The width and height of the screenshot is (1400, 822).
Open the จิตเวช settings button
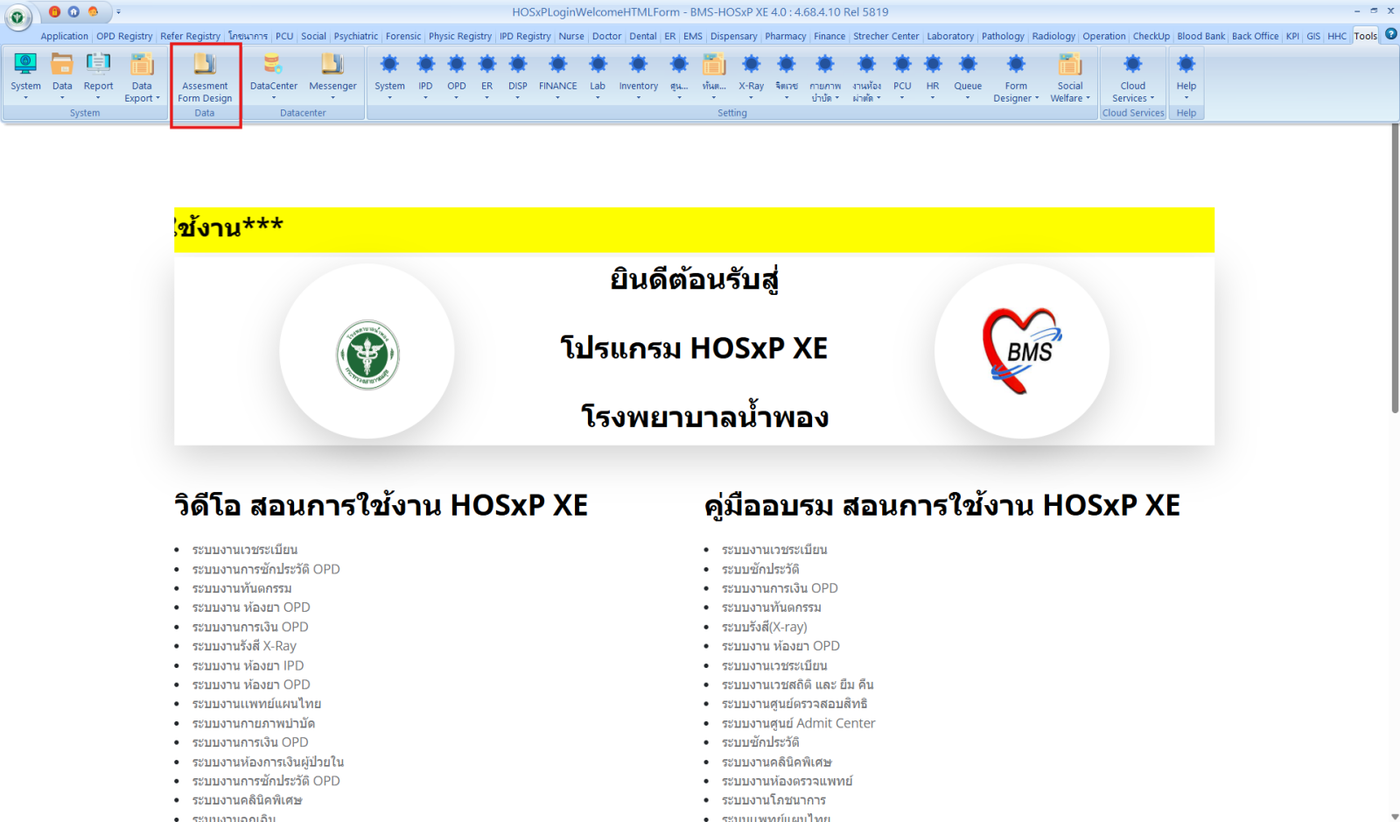click(787, 78)
